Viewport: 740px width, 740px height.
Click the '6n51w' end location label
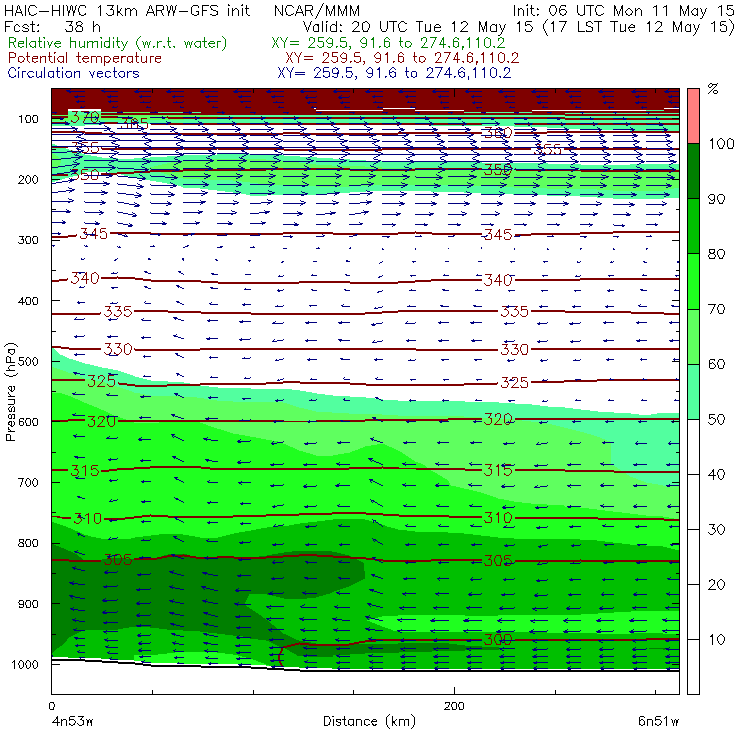[658, 721]
